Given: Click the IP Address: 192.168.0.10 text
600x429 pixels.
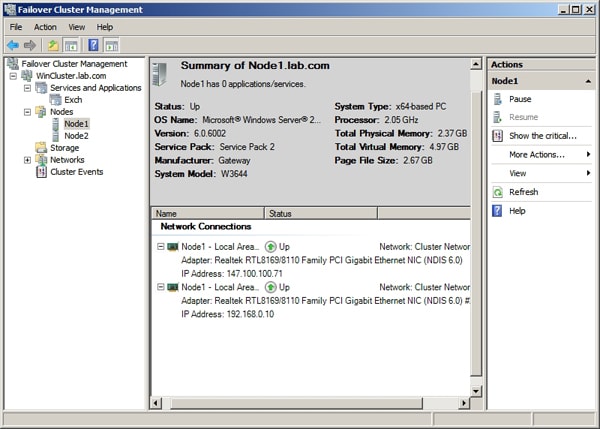Looking at the screenshot, I should [227, 314].
